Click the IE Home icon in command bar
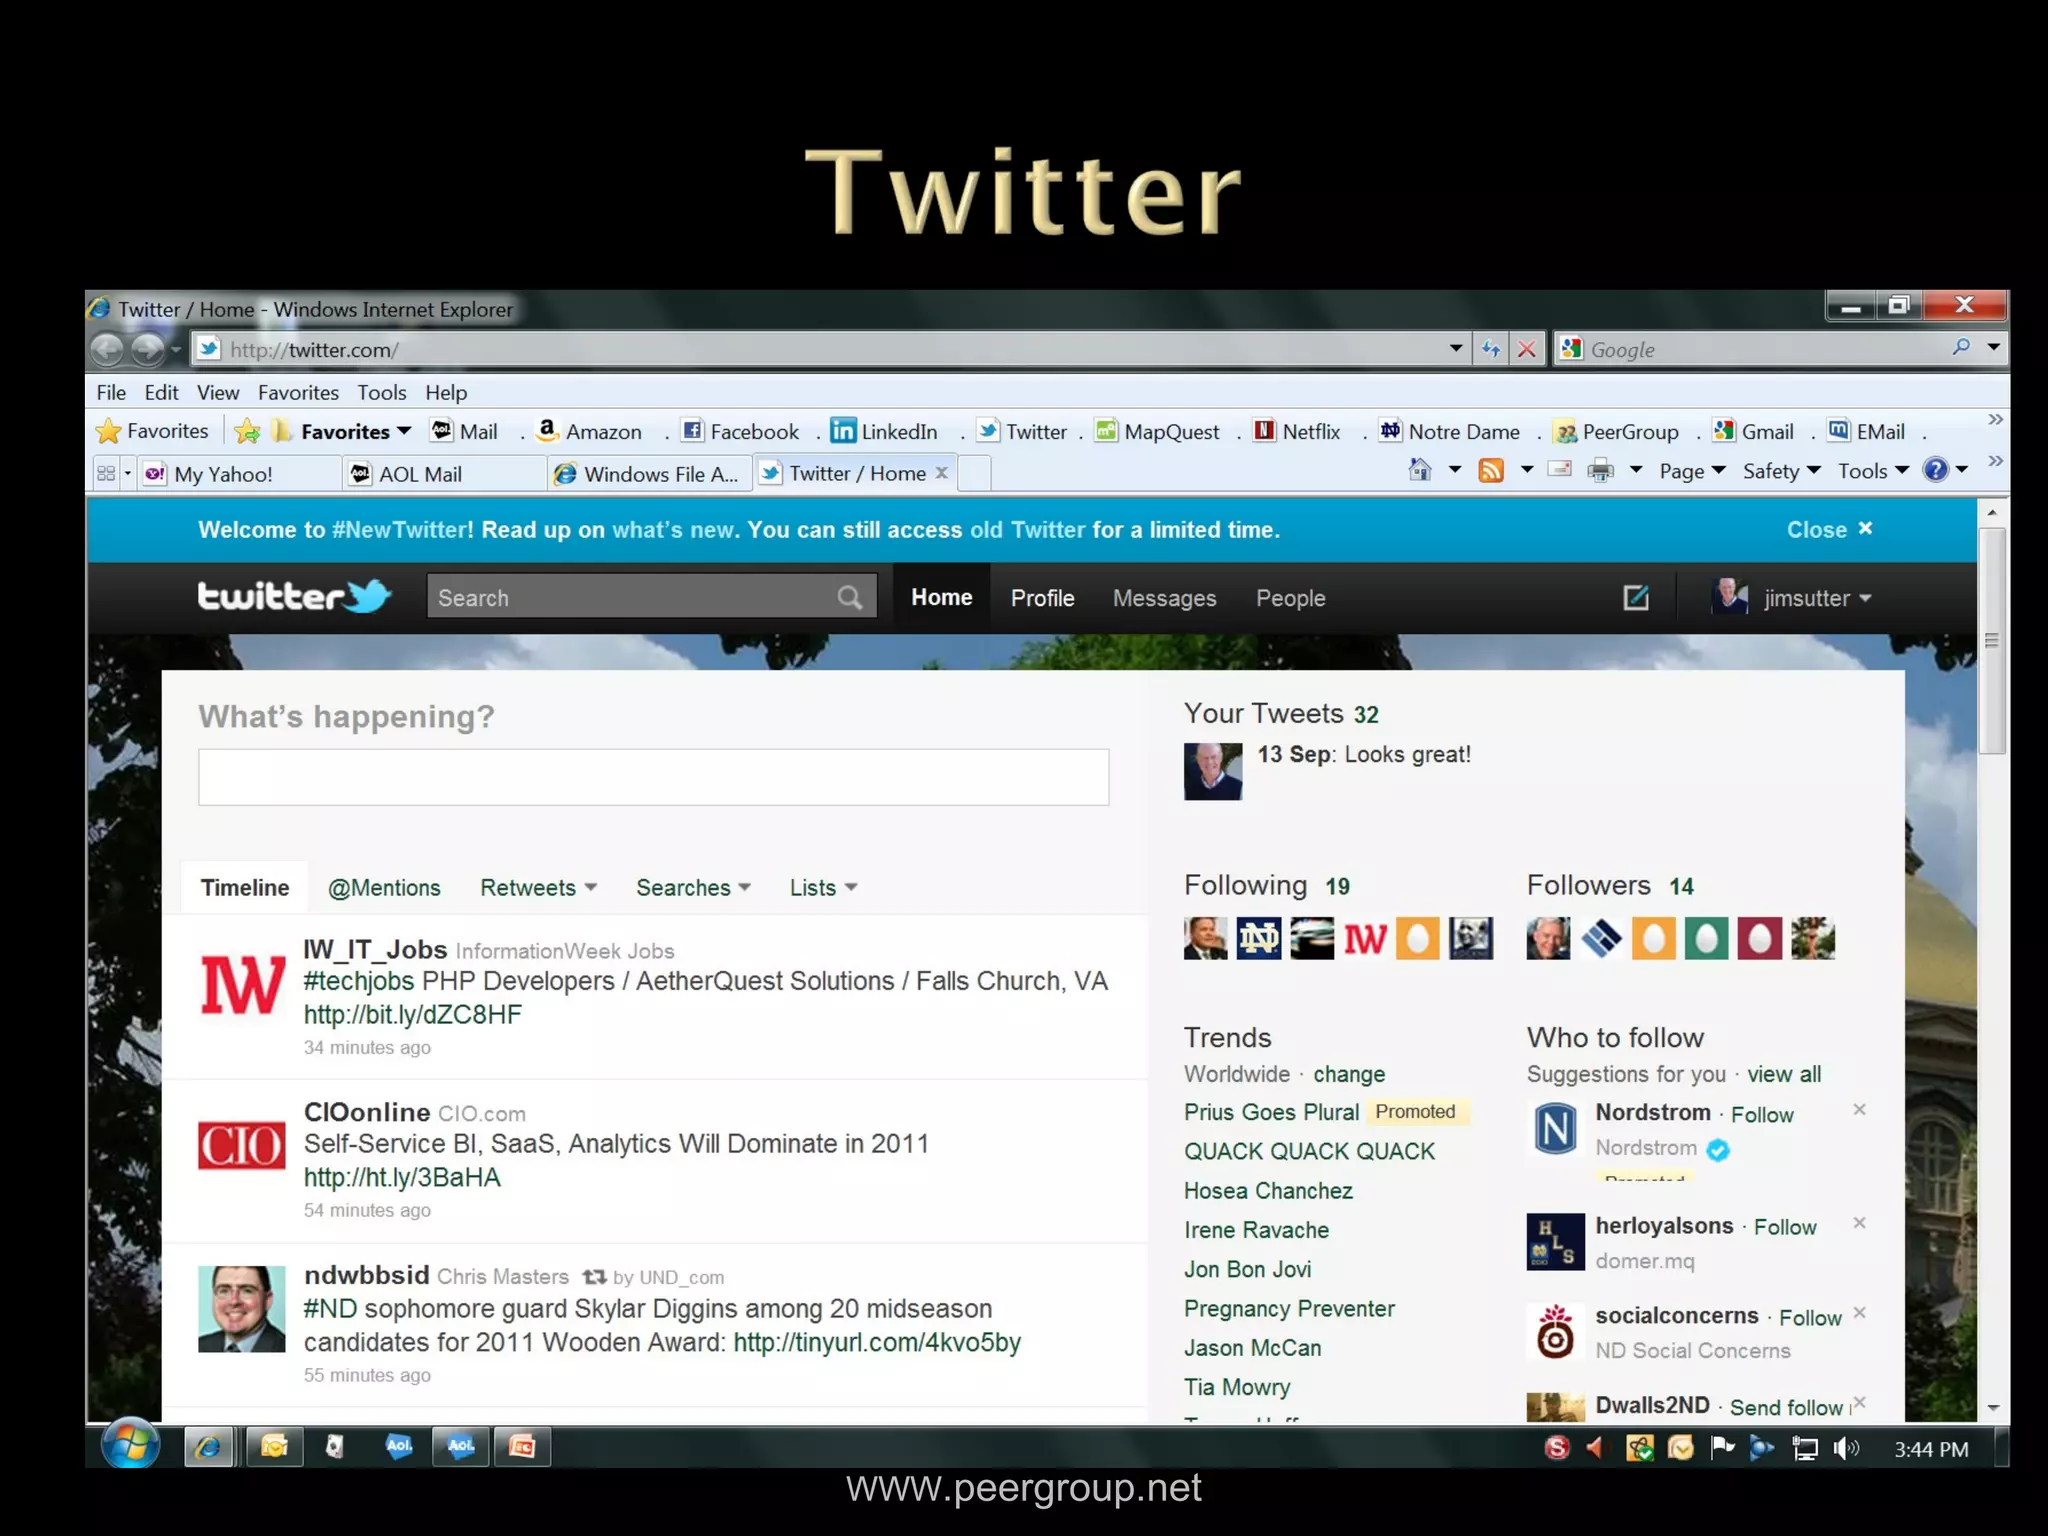Screen dimensions: 2048x1536 (1420, 470)
